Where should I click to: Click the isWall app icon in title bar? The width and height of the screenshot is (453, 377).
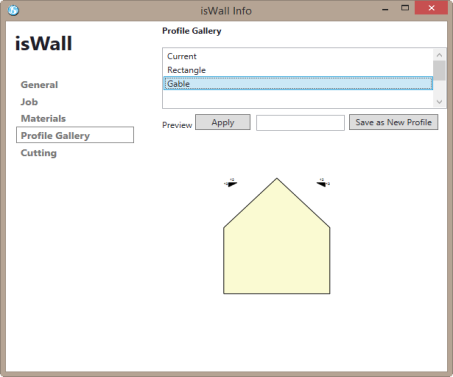tap(13, 10)
